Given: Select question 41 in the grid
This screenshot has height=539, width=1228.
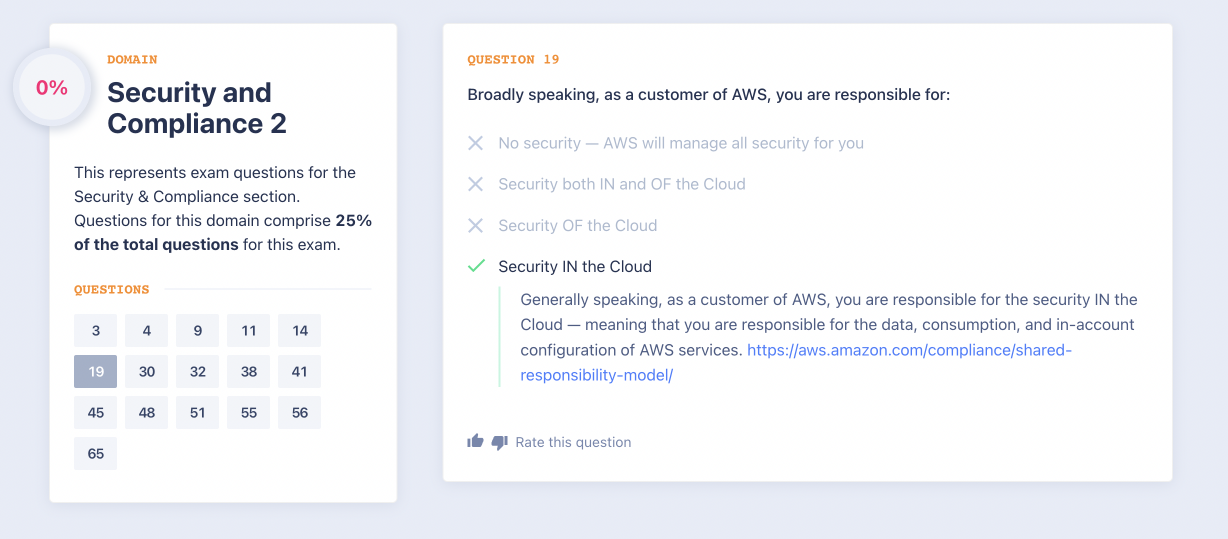Looking at the screenshot, I should (300, 372).
